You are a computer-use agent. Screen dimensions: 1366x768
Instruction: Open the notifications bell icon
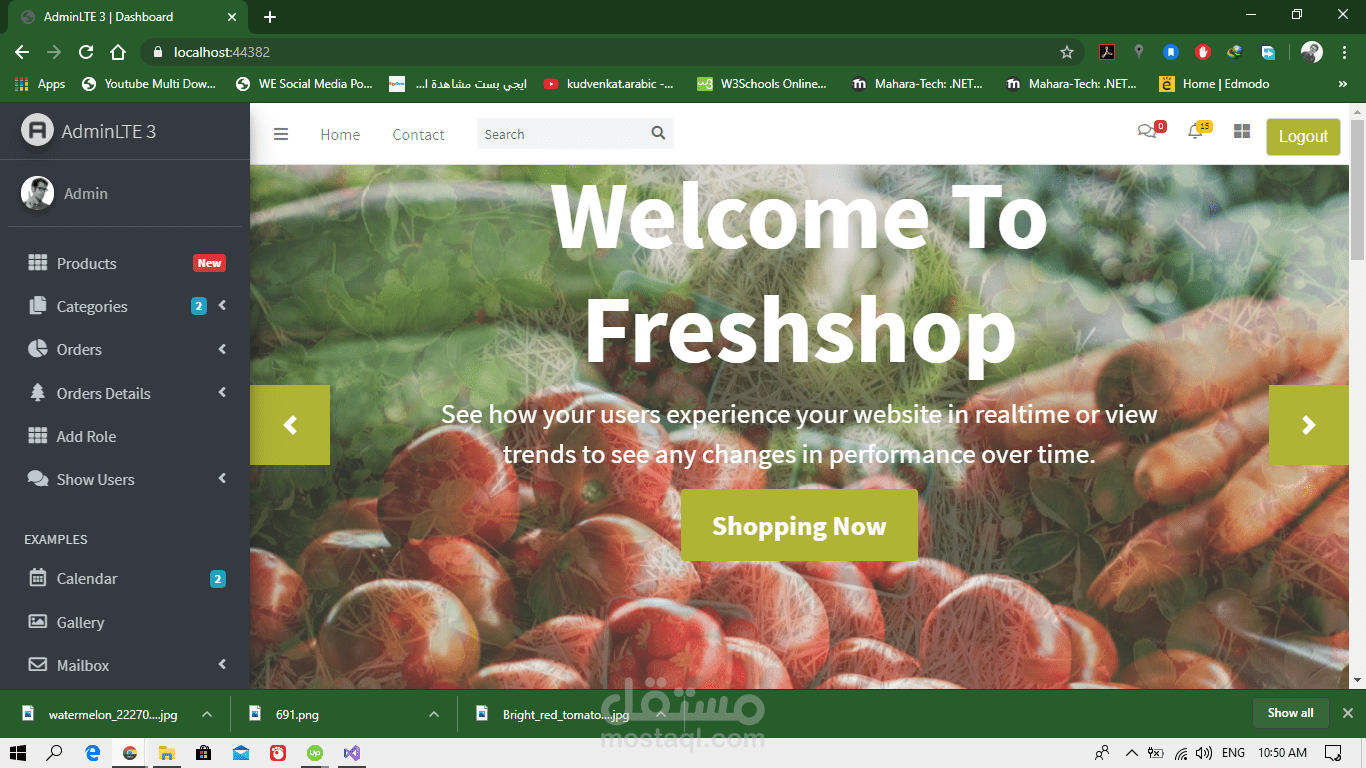(1194, 131)
